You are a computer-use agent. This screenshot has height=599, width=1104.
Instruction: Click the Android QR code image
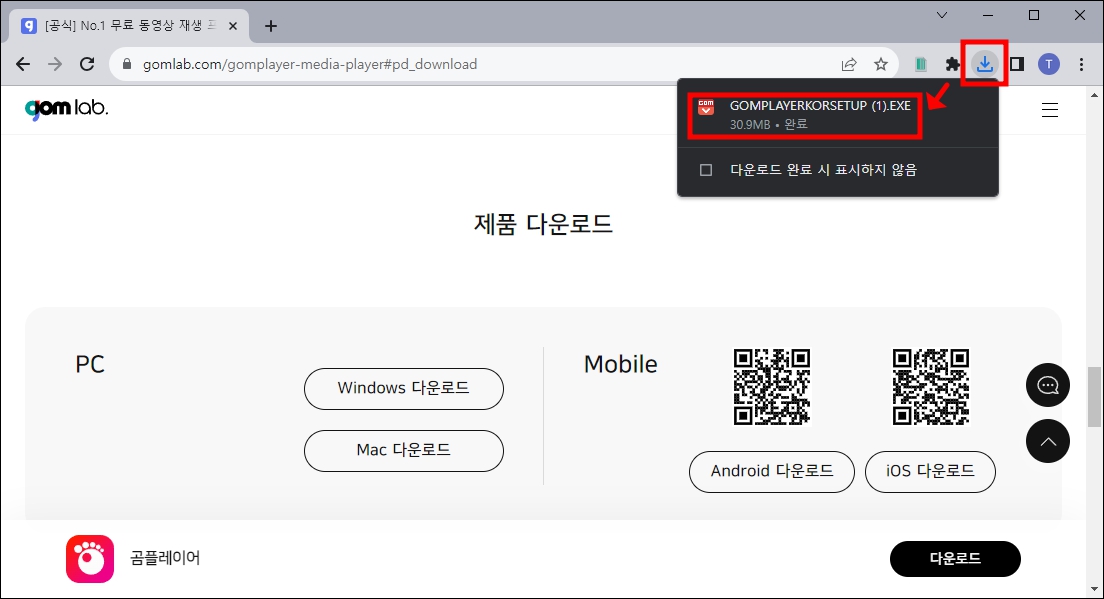(x=772, y=386)
